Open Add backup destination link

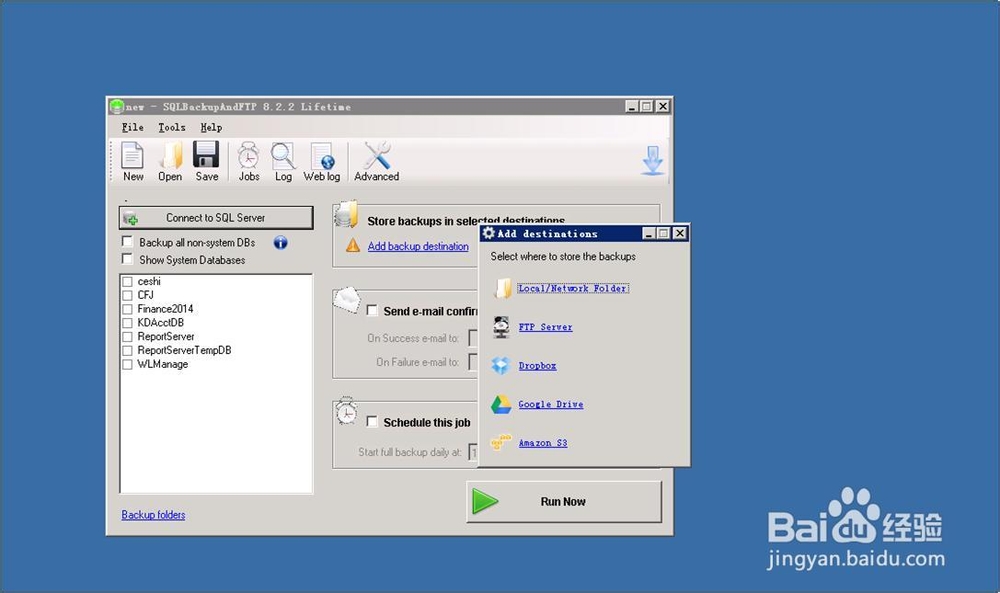click(418, 246)
